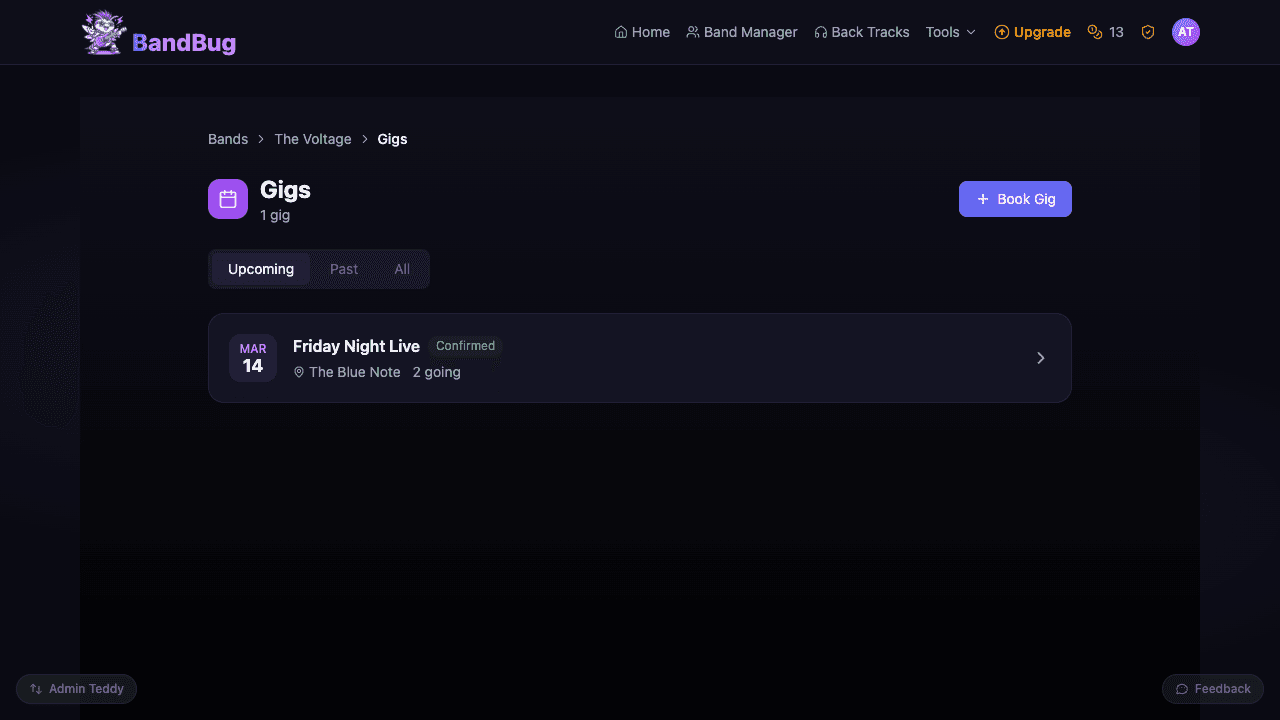This screenshot has height=720, width=1280.
Task: Click the Admin Teddy switcher pill
Action: [x=77, y=689]
